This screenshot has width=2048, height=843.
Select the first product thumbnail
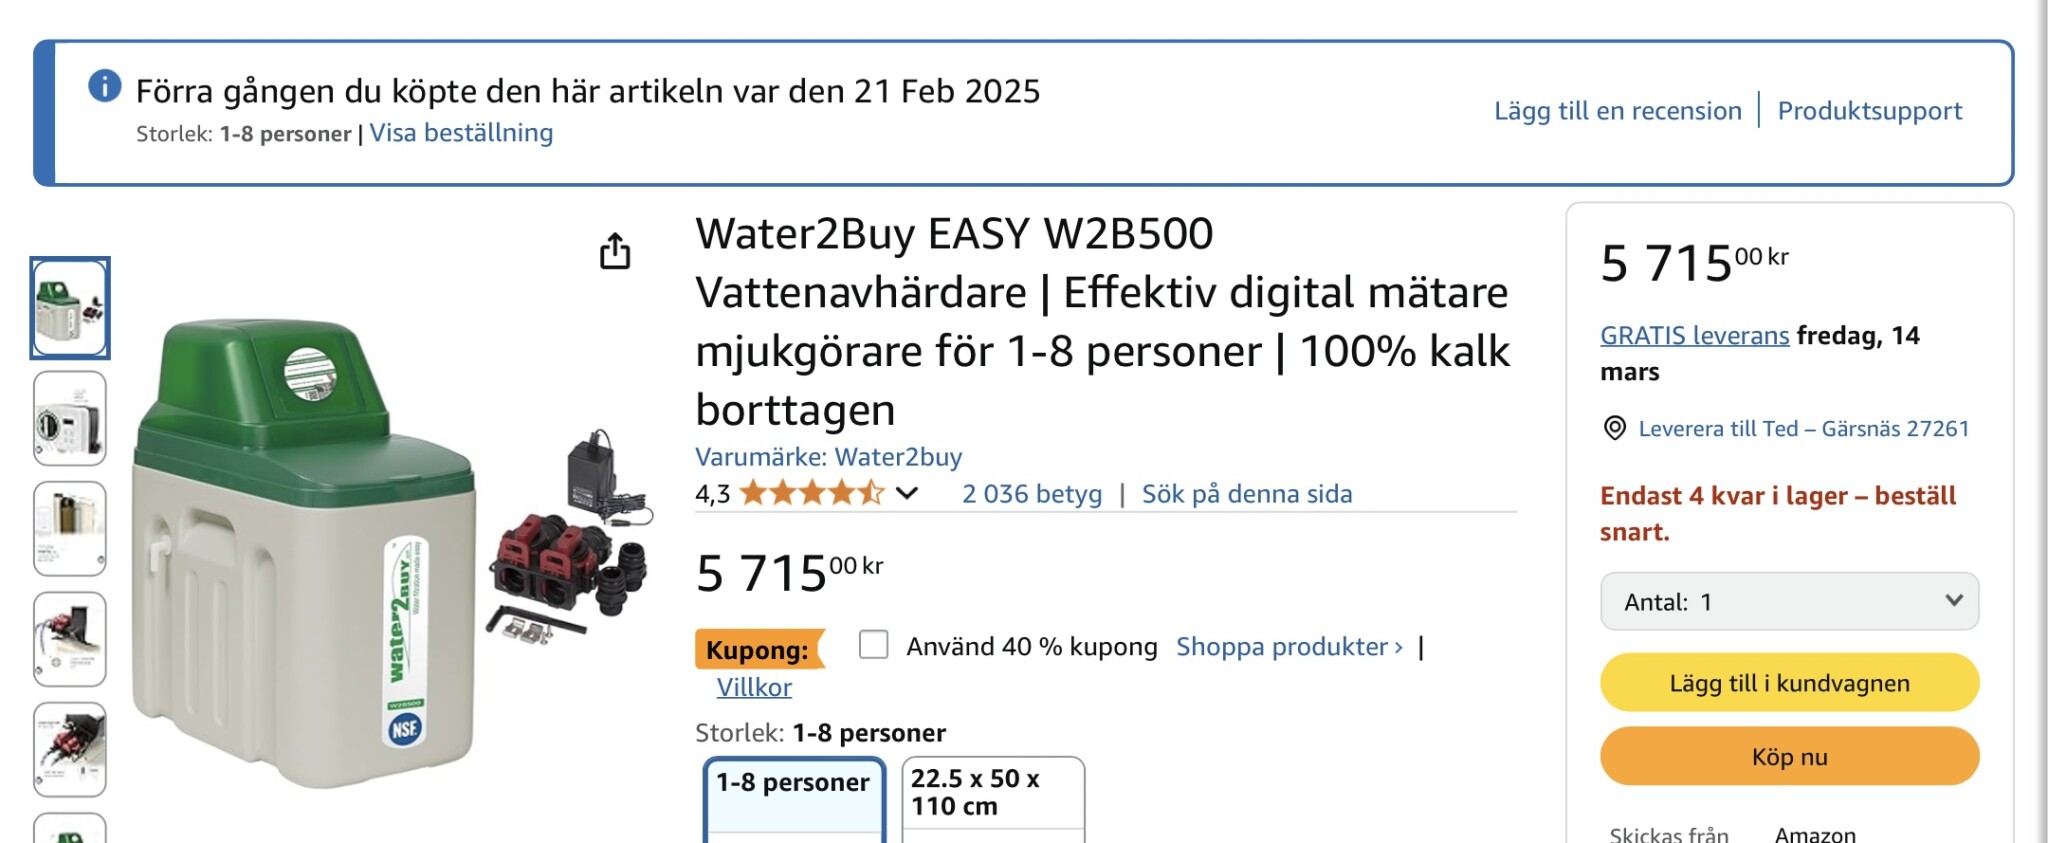pyautogui.click(x=70, y=307)
